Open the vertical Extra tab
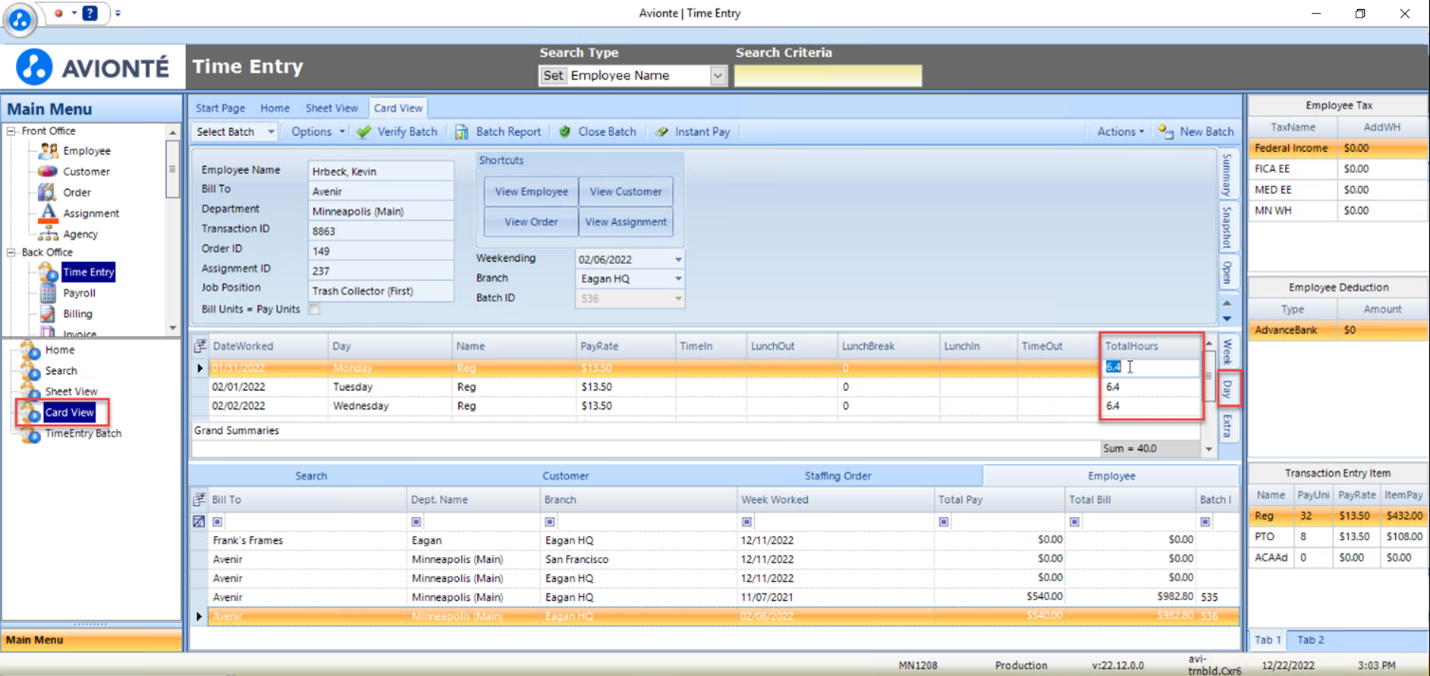The image size is (1430, 676). (1229, 425)
